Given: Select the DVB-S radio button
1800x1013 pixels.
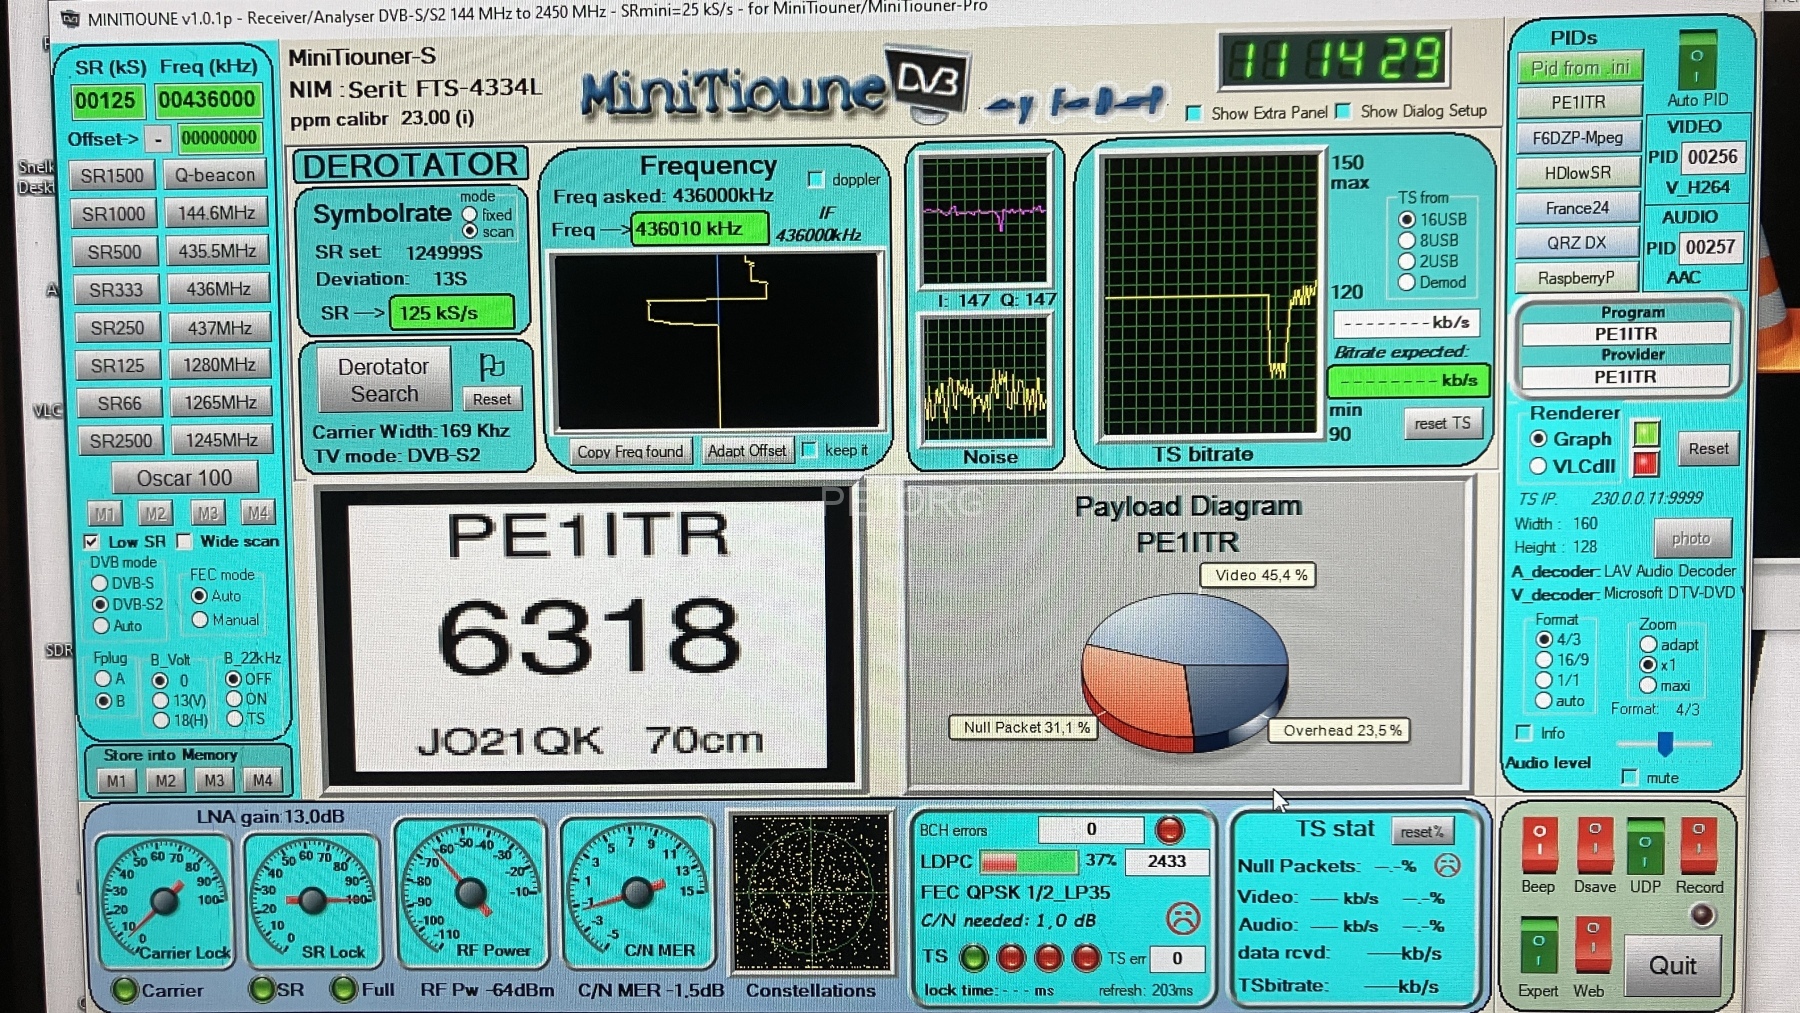Looking at the screenshot, I should (100, 583).
